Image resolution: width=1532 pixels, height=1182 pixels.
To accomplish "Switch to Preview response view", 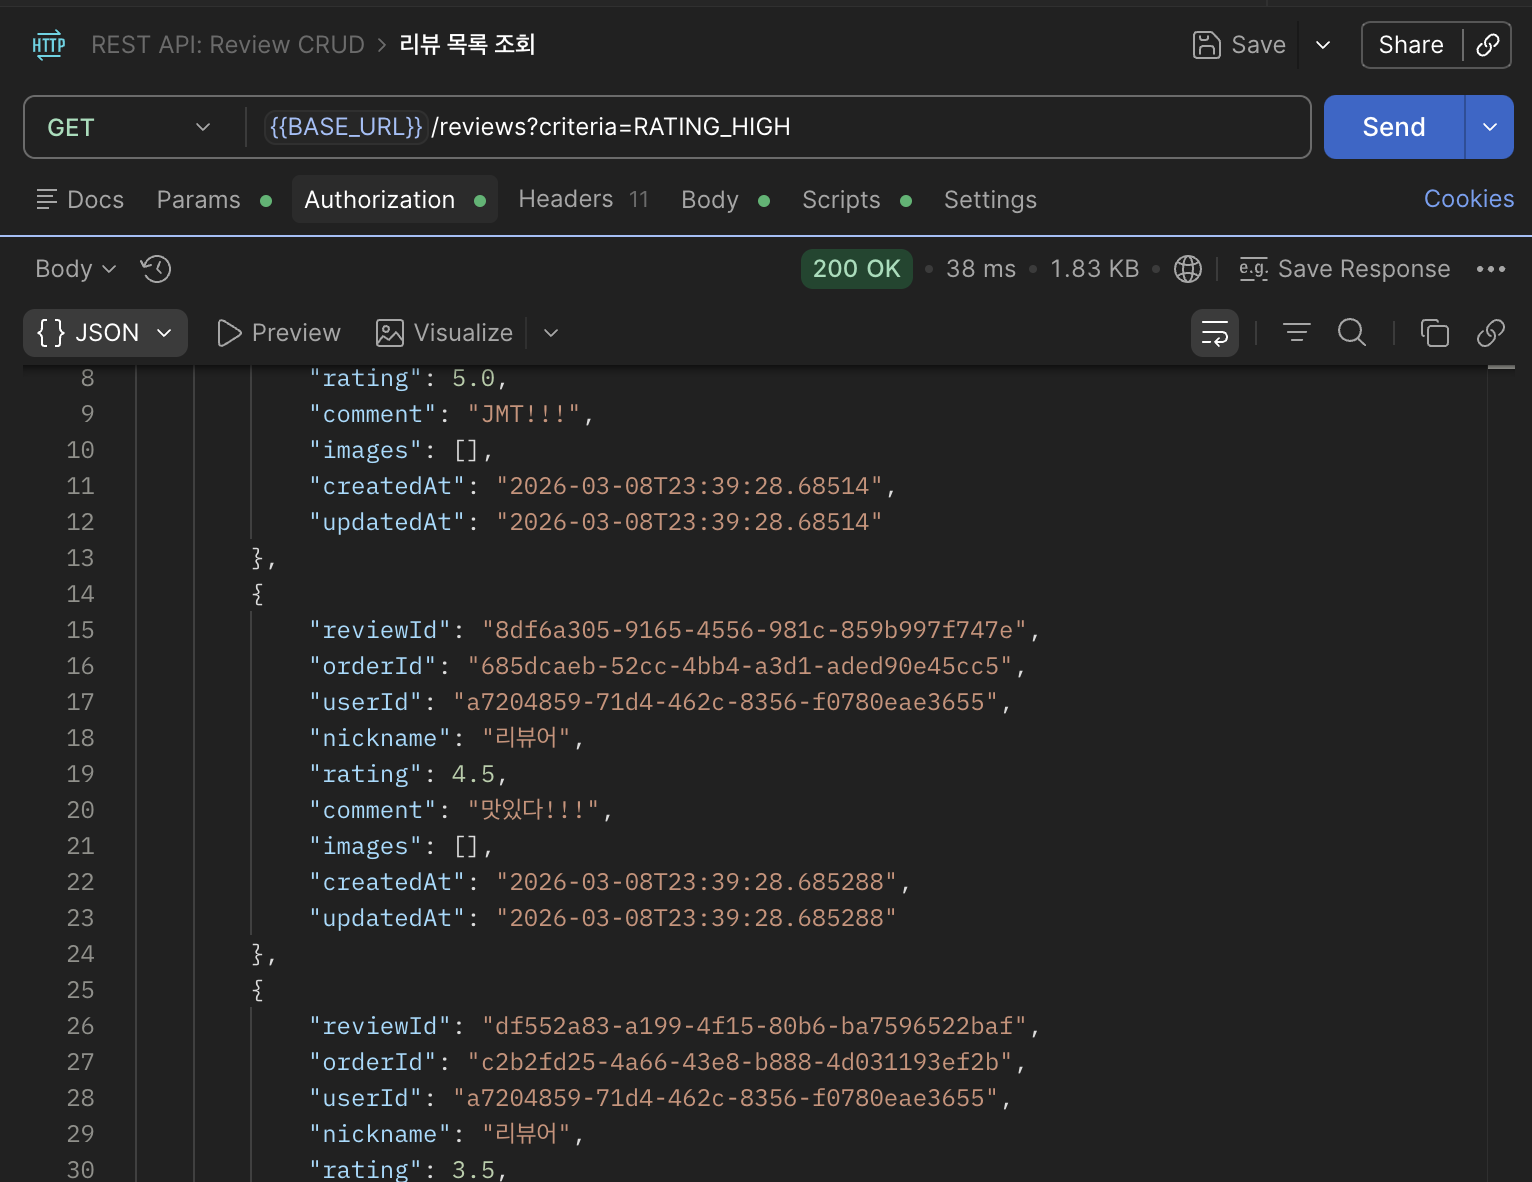I will [x=279, y=333].
